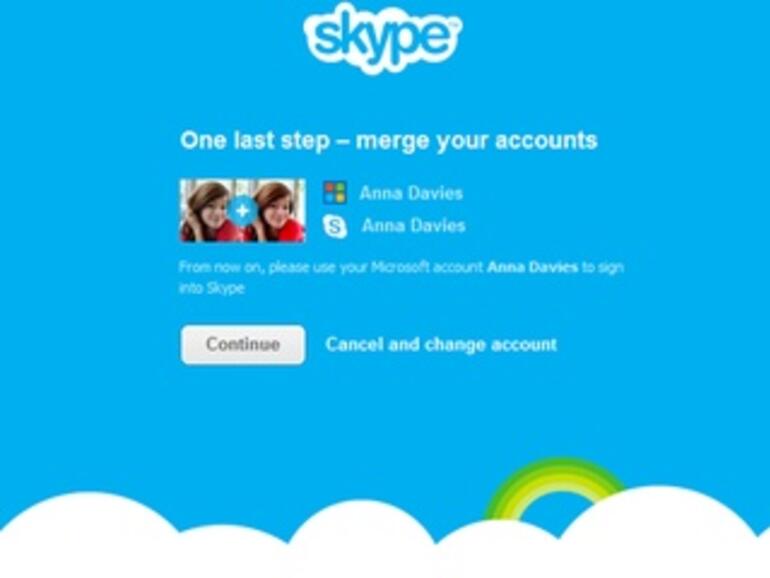Viewport: 770px width, 578px height.
Task: Click the word Microsoft in the instruction sentence
Action: pos(400,267)
